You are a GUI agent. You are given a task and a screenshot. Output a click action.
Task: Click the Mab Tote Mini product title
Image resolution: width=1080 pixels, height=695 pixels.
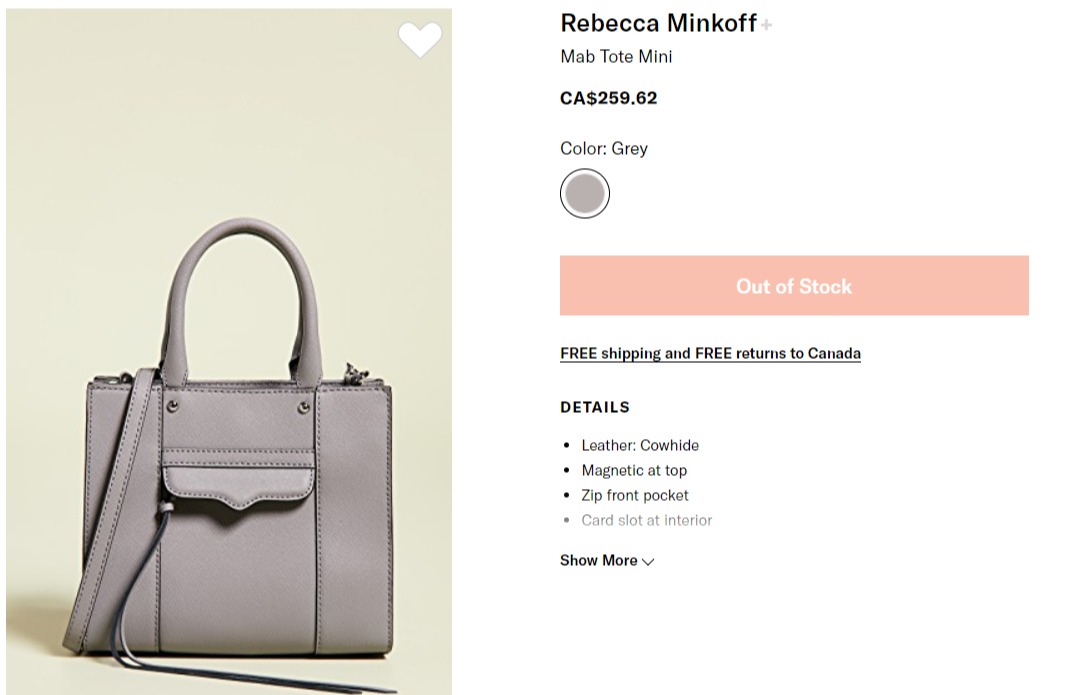pos(616,57)
